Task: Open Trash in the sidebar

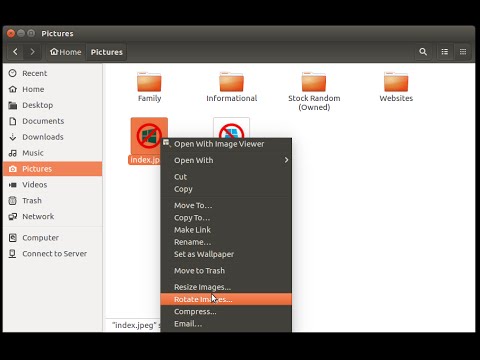Action: click(53, 201)
